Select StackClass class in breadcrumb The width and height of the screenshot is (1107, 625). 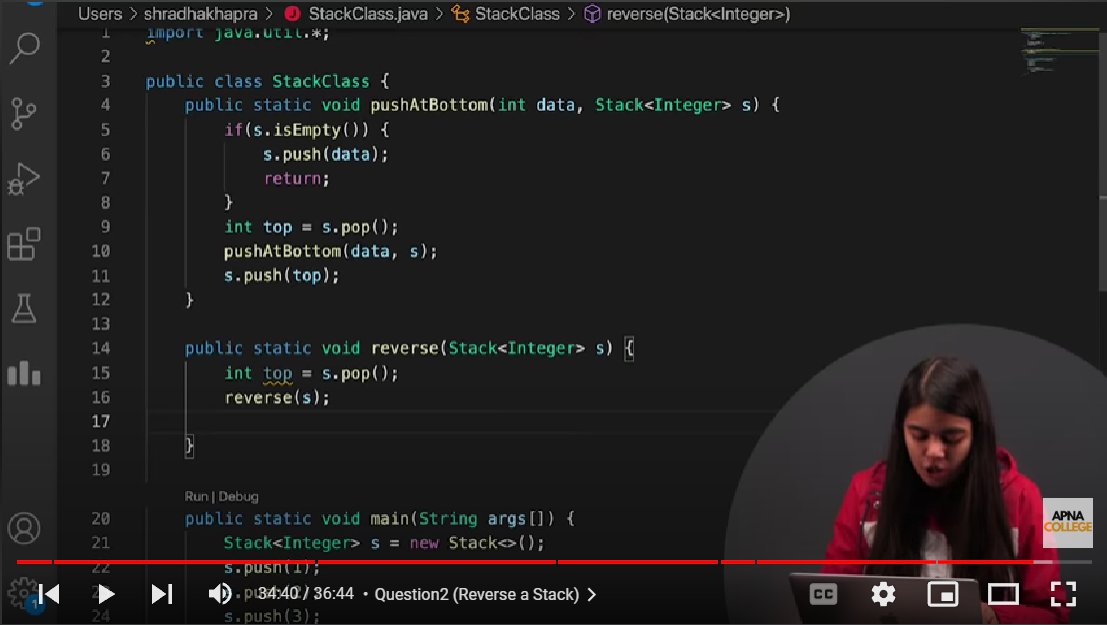[517, 14]
